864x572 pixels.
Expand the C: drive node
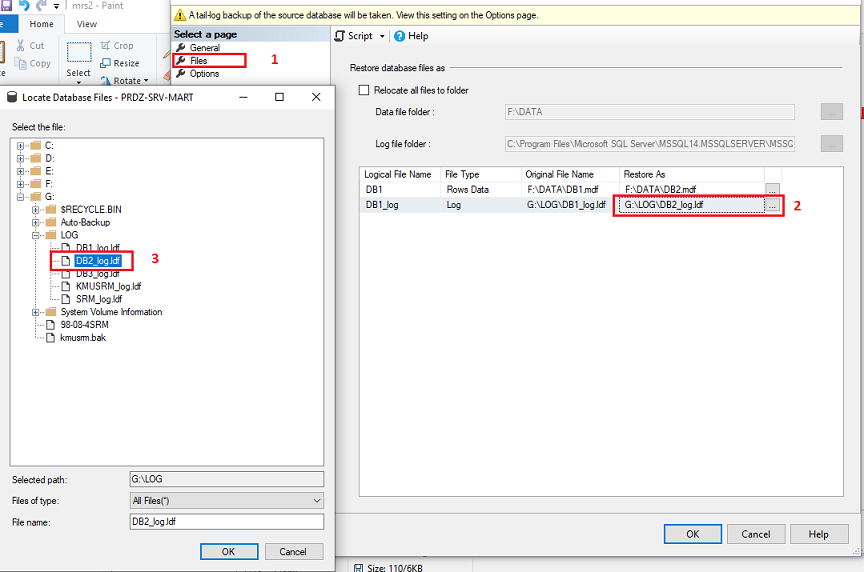[21, 146]
